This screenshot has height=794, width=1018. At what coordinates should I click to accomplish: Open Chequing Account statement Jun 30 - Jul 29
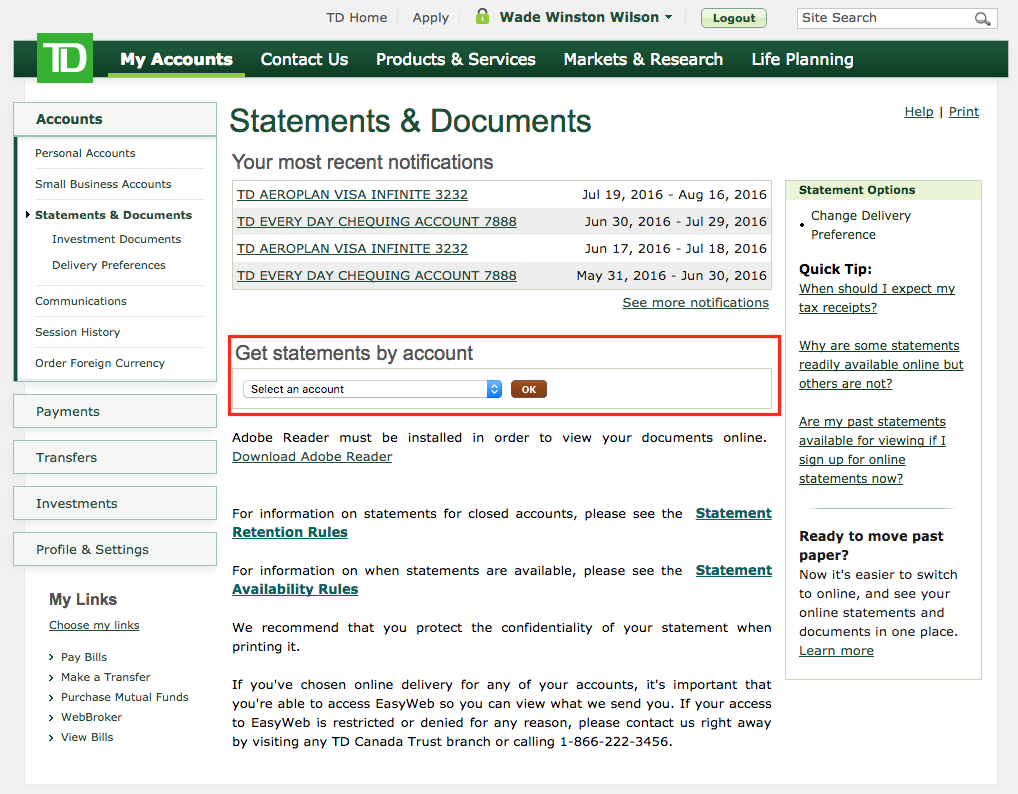tap(377, 222)
